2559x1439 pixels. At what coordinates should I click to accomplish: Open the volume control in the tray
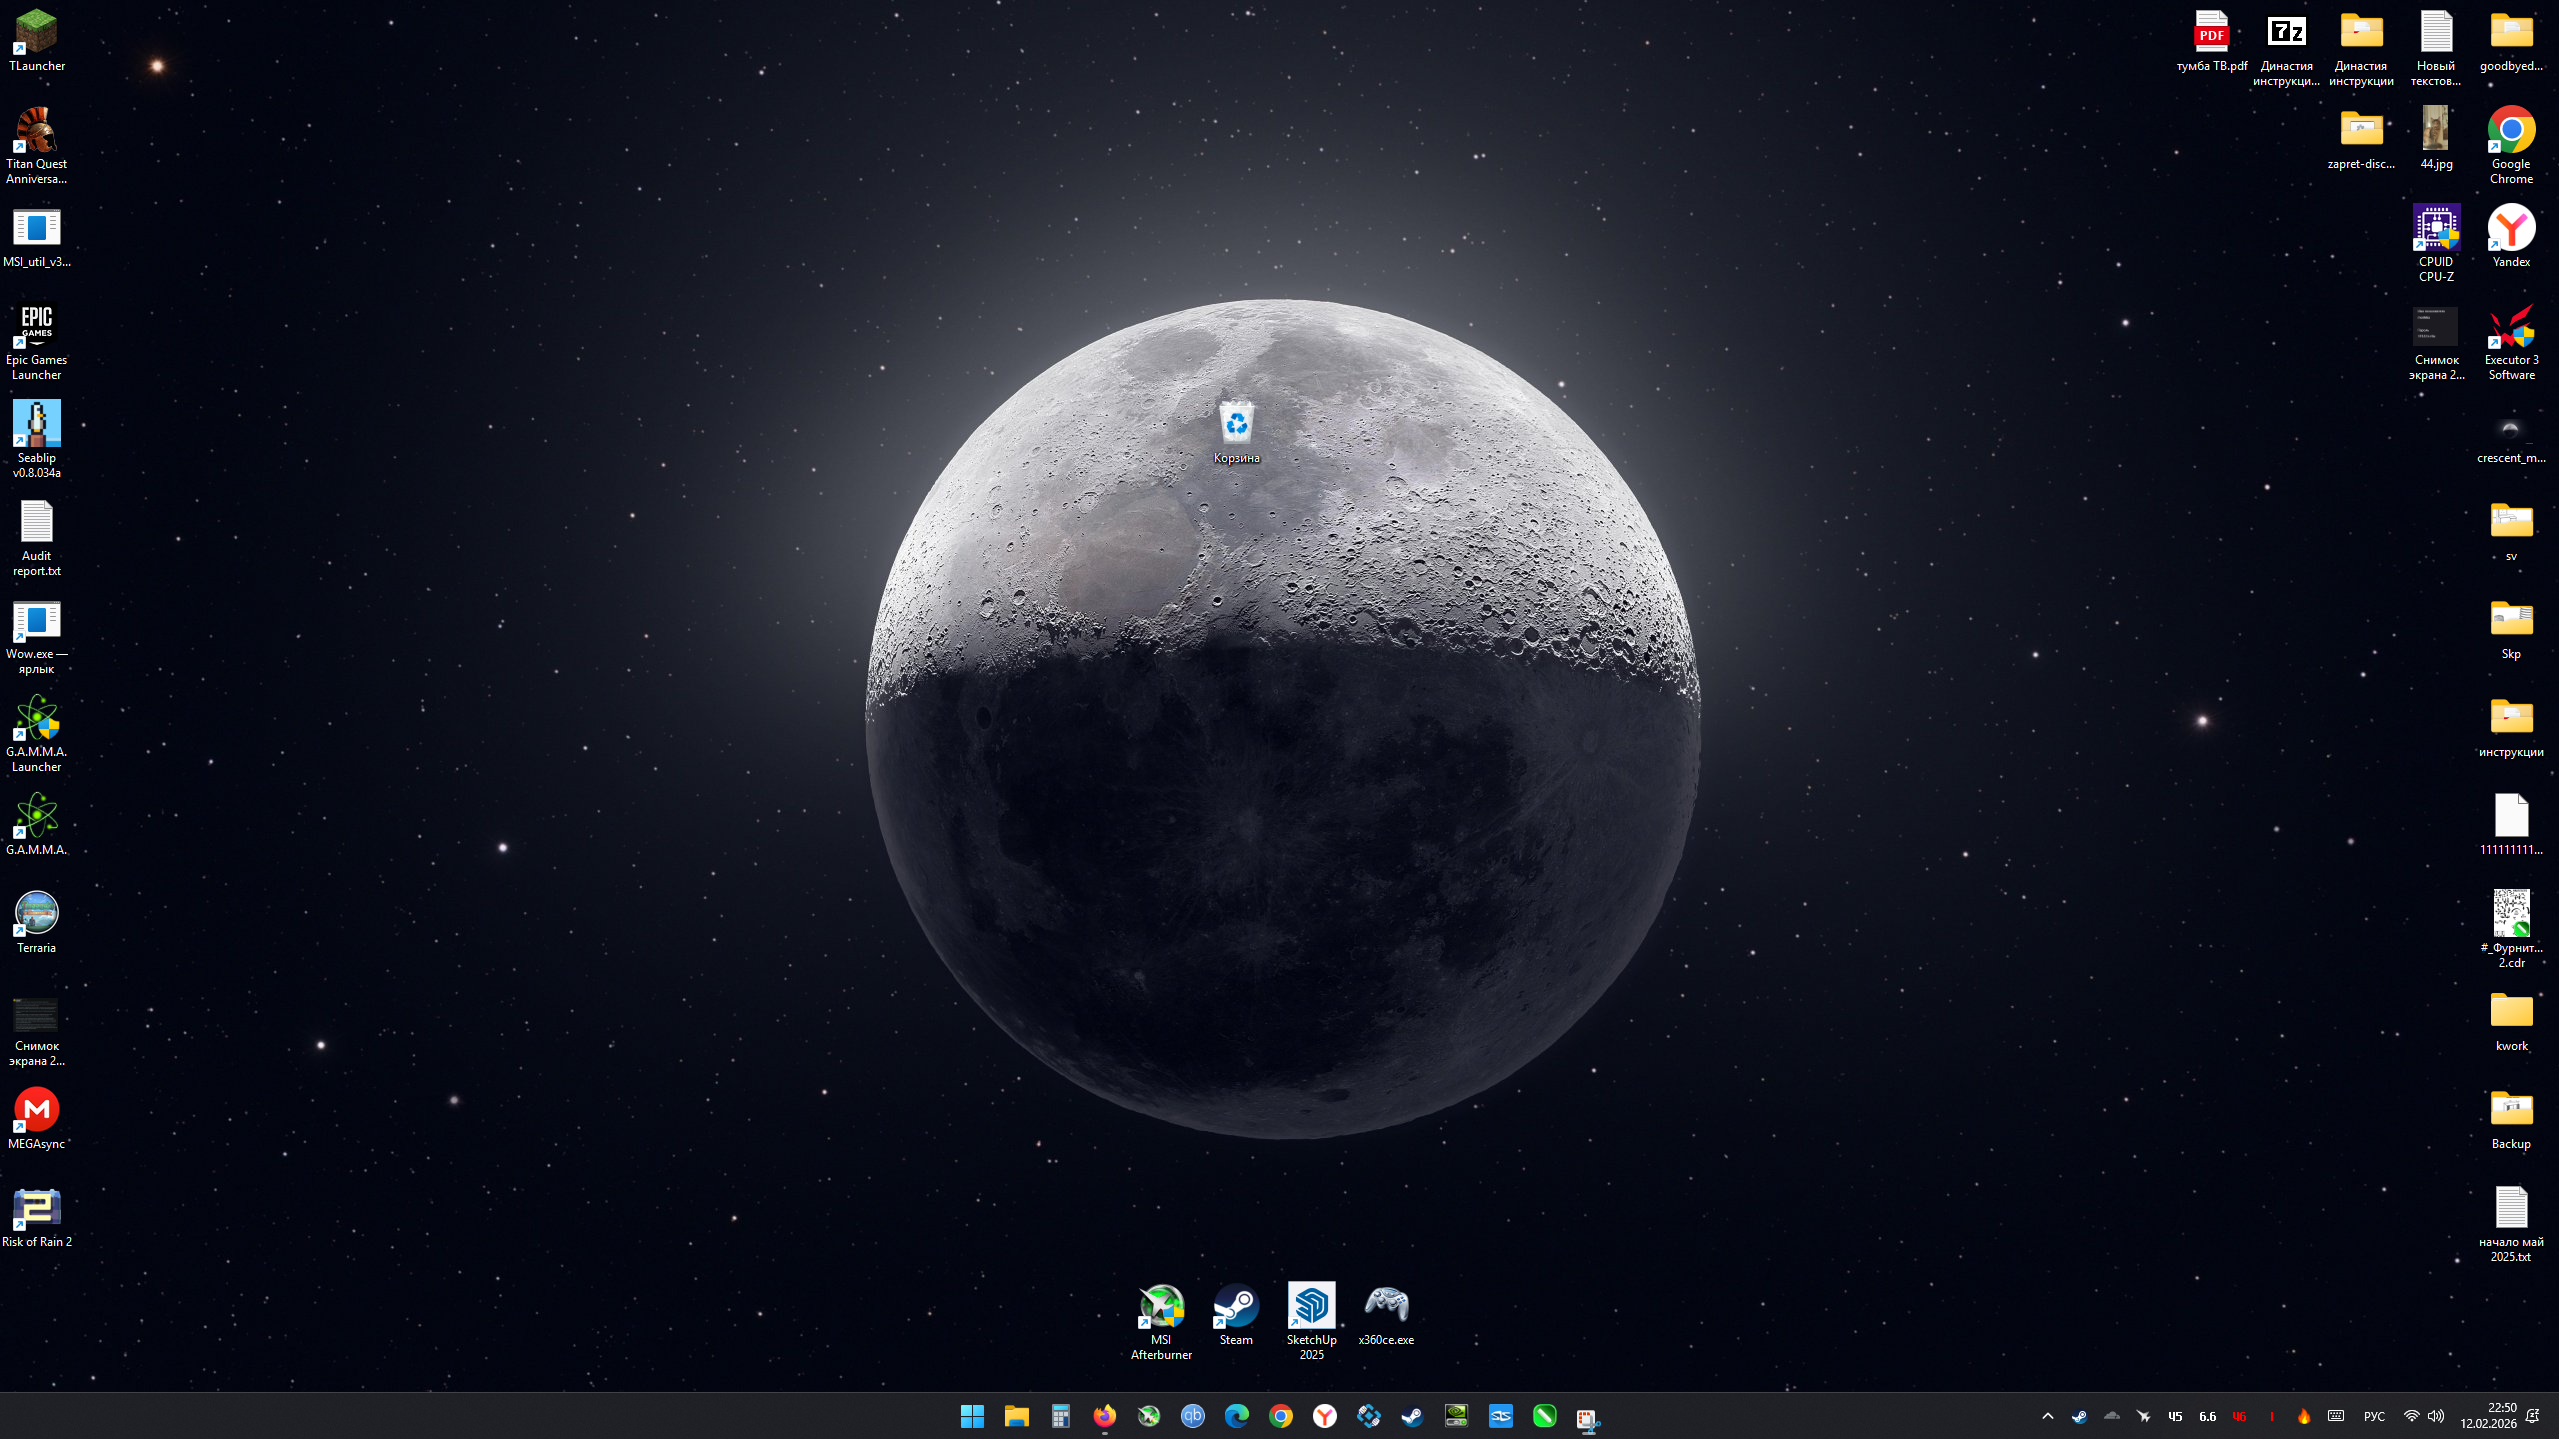[2436, 1416]
